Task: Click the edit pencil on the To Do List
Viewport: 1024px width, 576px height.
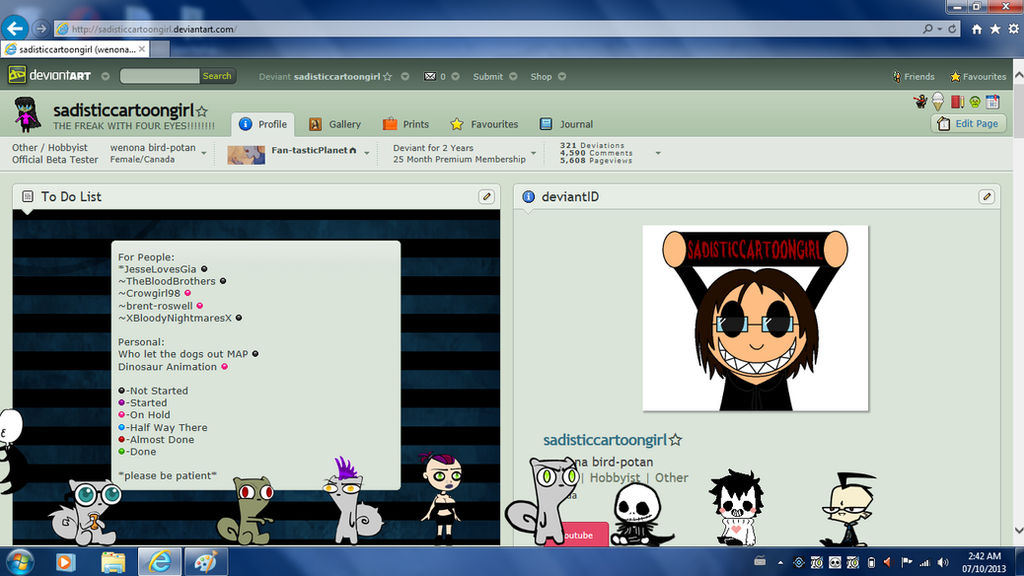Action: (486, 196)
